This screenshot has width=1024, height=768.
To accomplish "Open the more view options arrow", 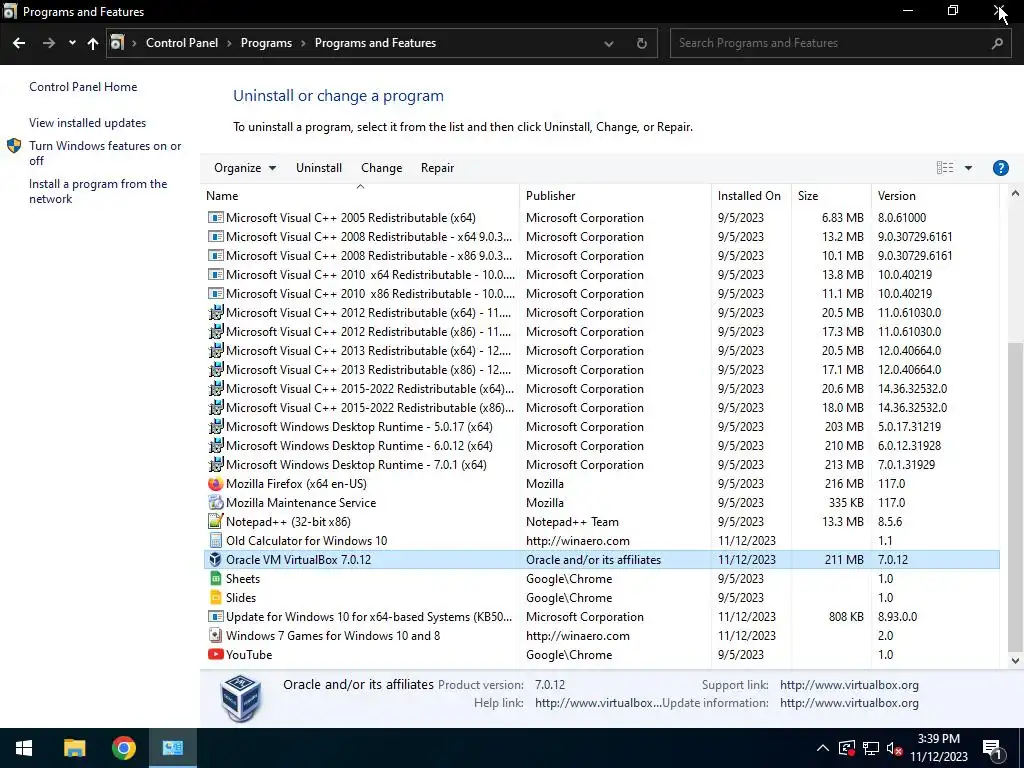I will pyautogui.click(x=968, y=168).
